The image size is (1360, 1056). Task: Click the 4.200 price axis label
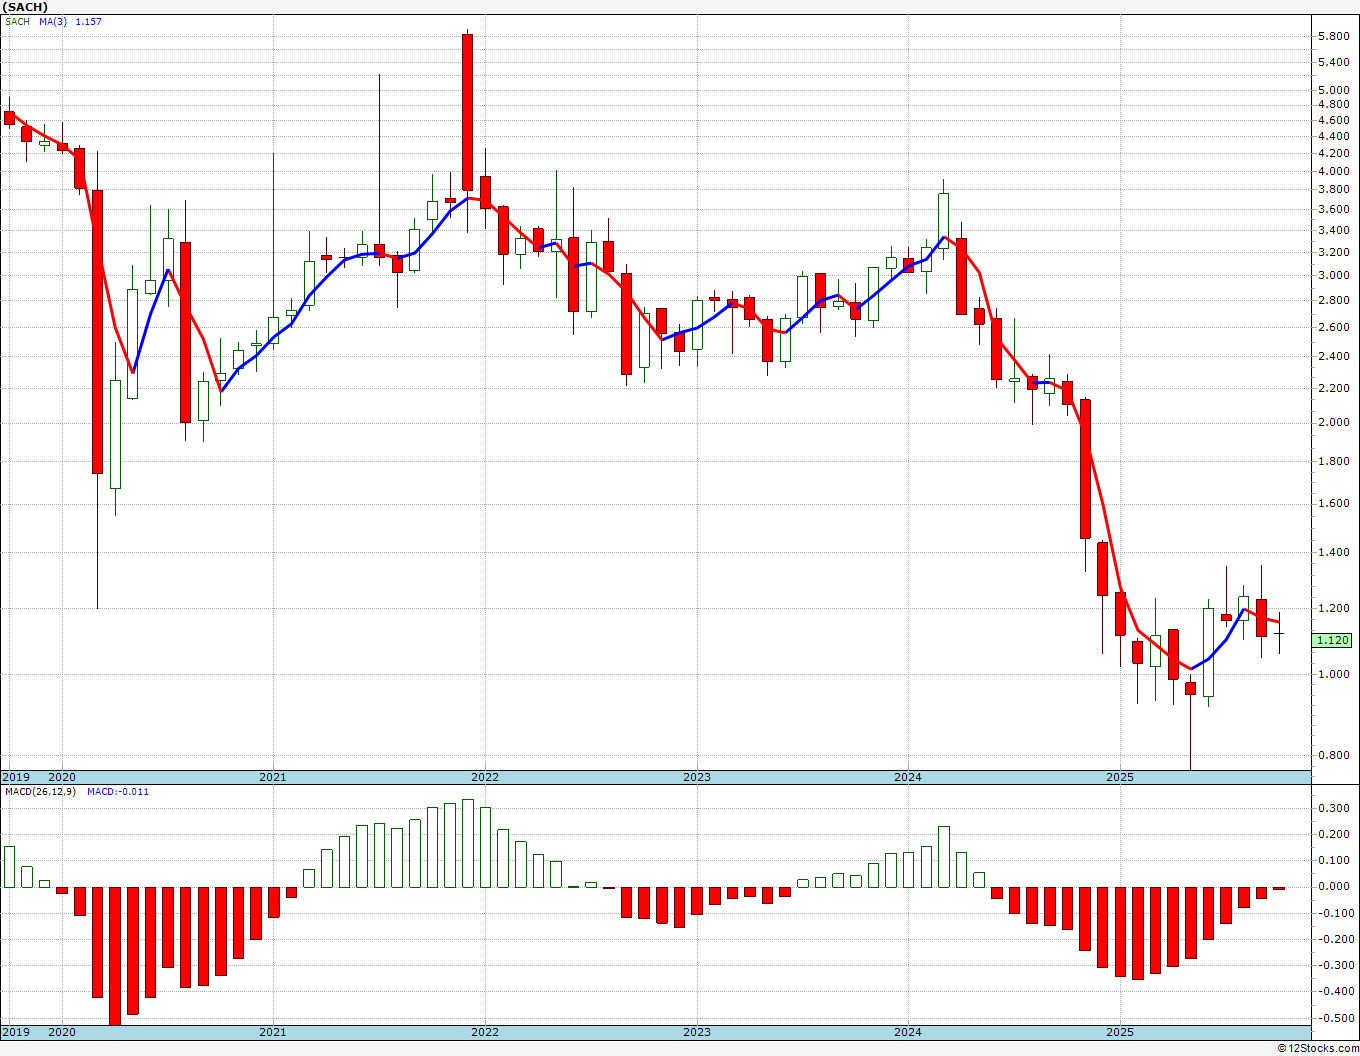coord(1334,154)
